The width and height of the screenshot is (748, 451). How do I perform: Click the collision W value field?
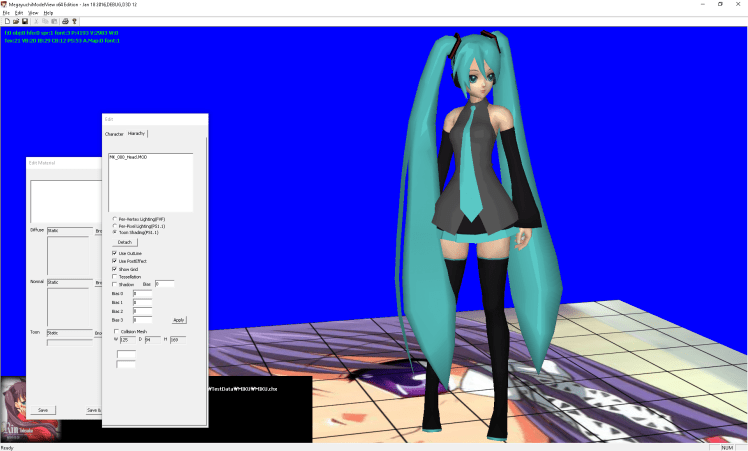pyautogui.click(x=128, y=340)
